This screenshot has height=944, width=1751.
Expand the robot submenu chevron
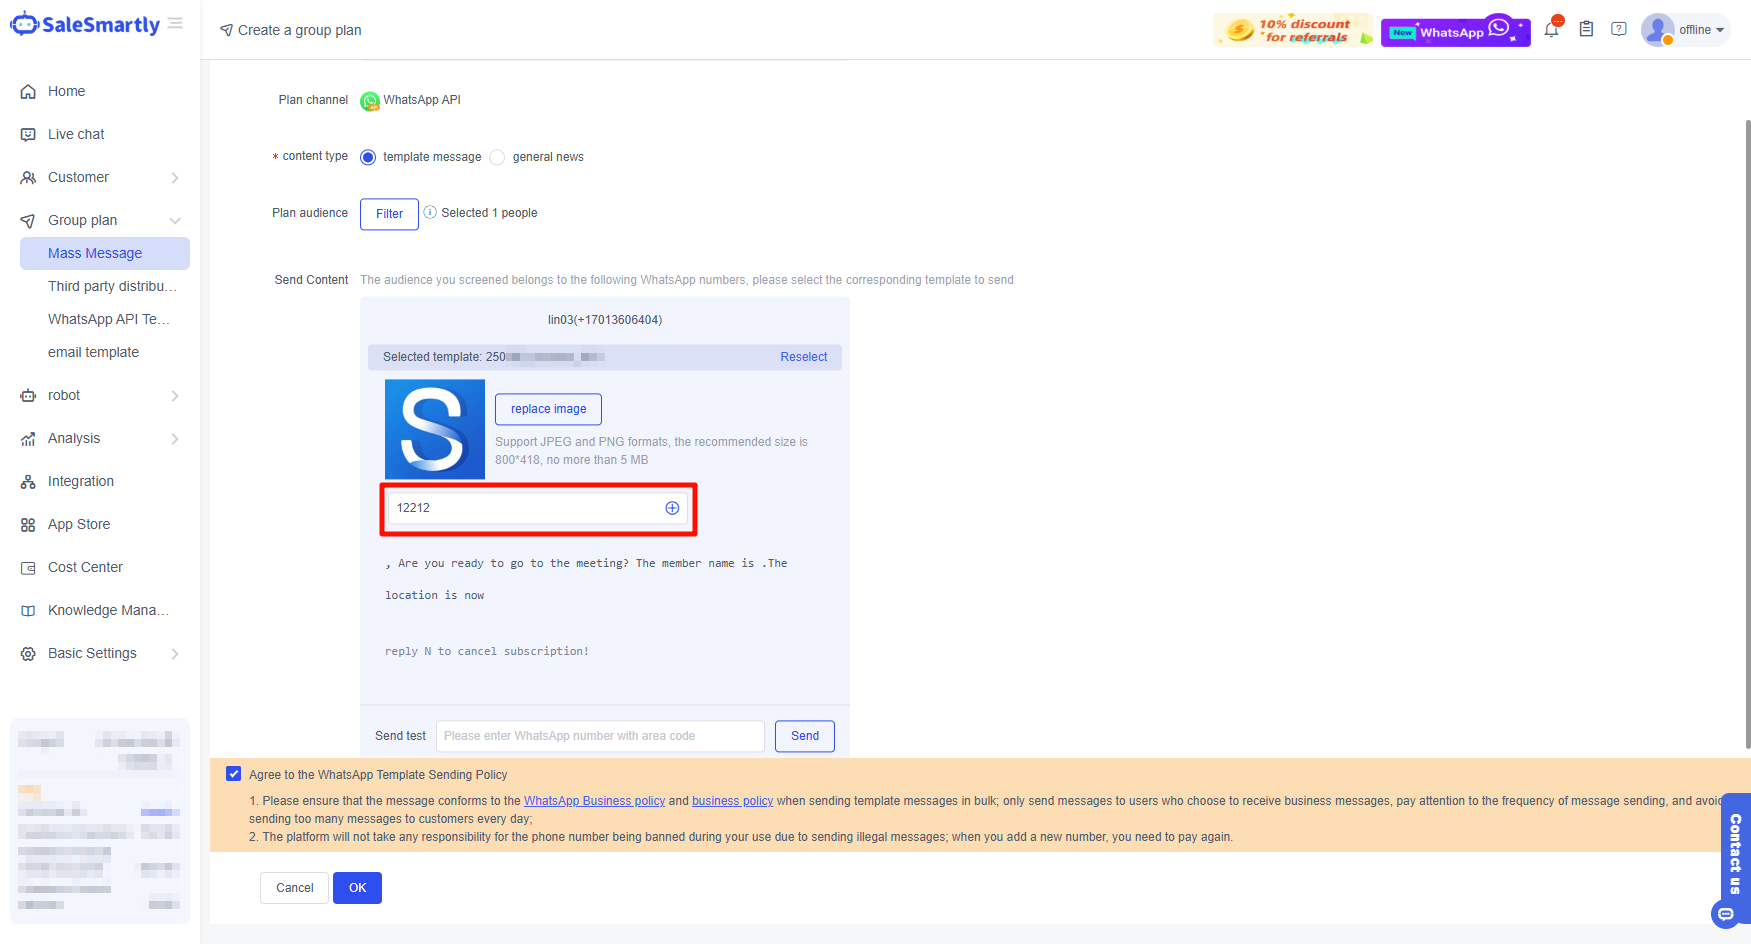(175, 396)
